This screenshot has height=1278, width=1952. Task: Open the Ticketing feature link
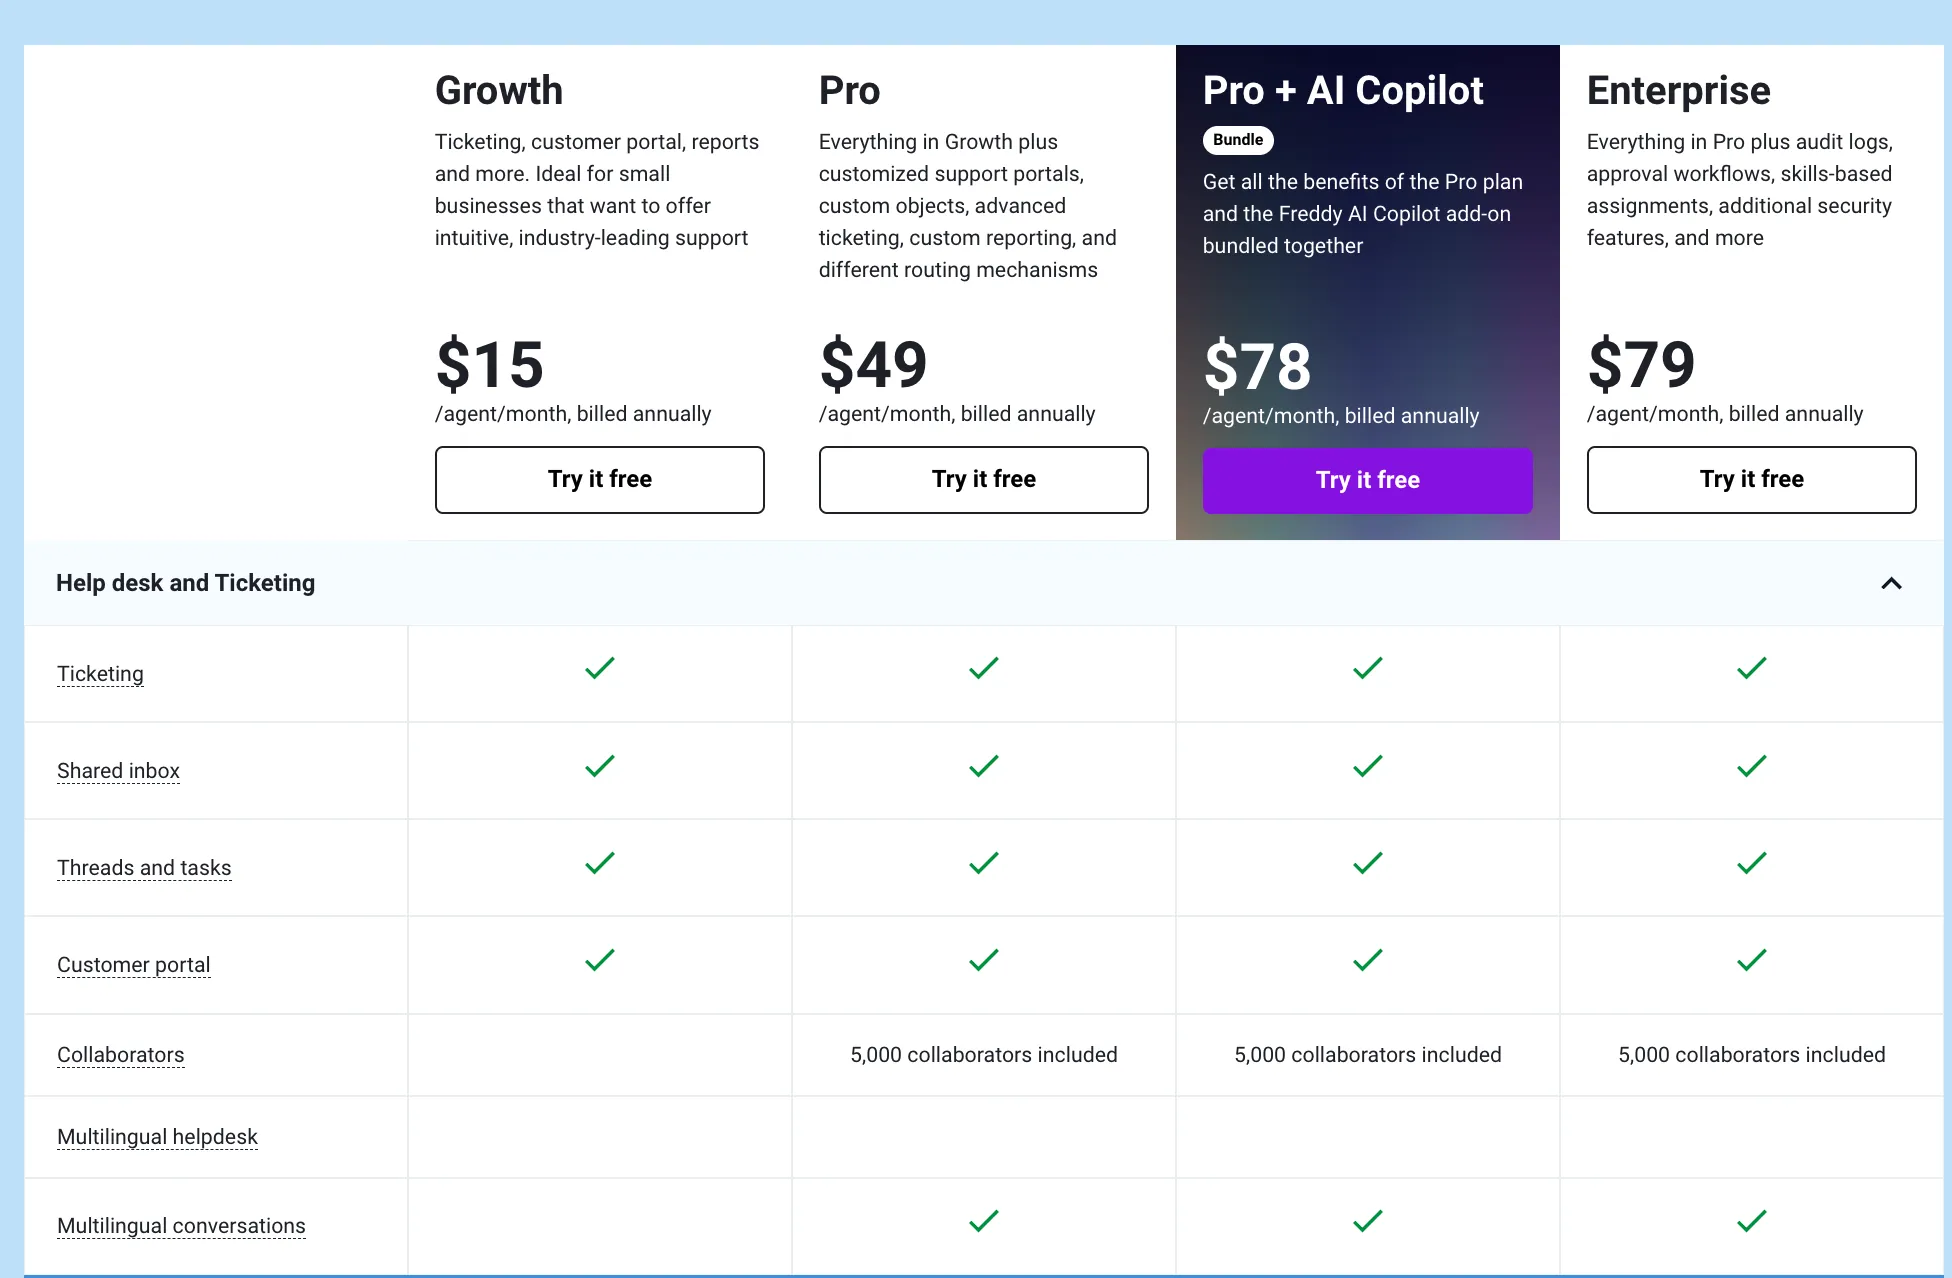tap(100, 673)
